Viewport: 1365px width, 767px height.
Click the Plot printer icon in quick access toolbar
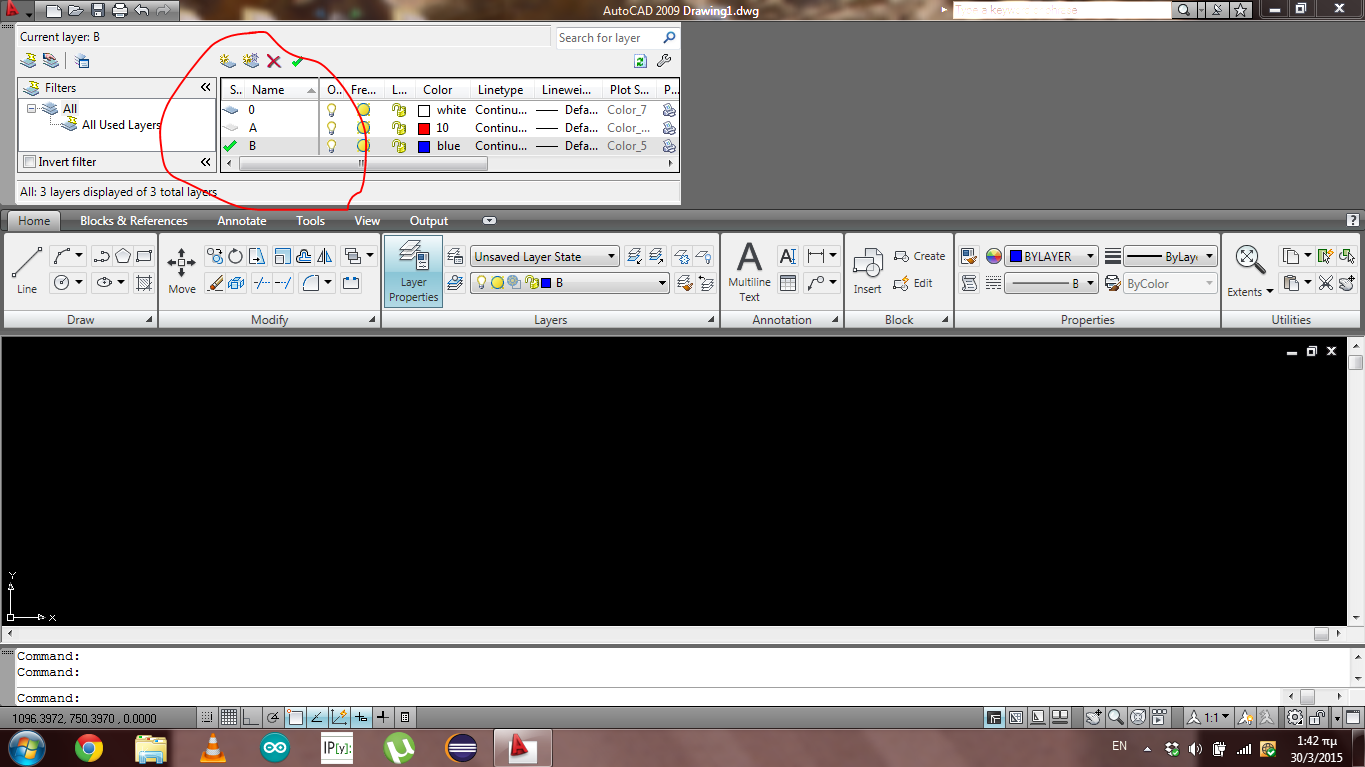120,11
